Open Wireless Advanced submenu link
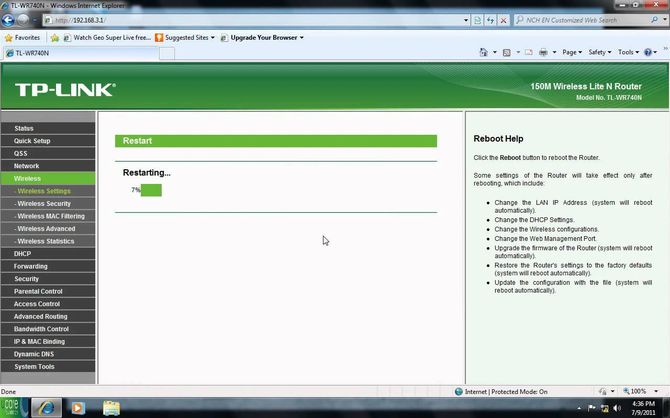Image resolution: width=670 pixels, height=418 pixels. click(48, 229)
